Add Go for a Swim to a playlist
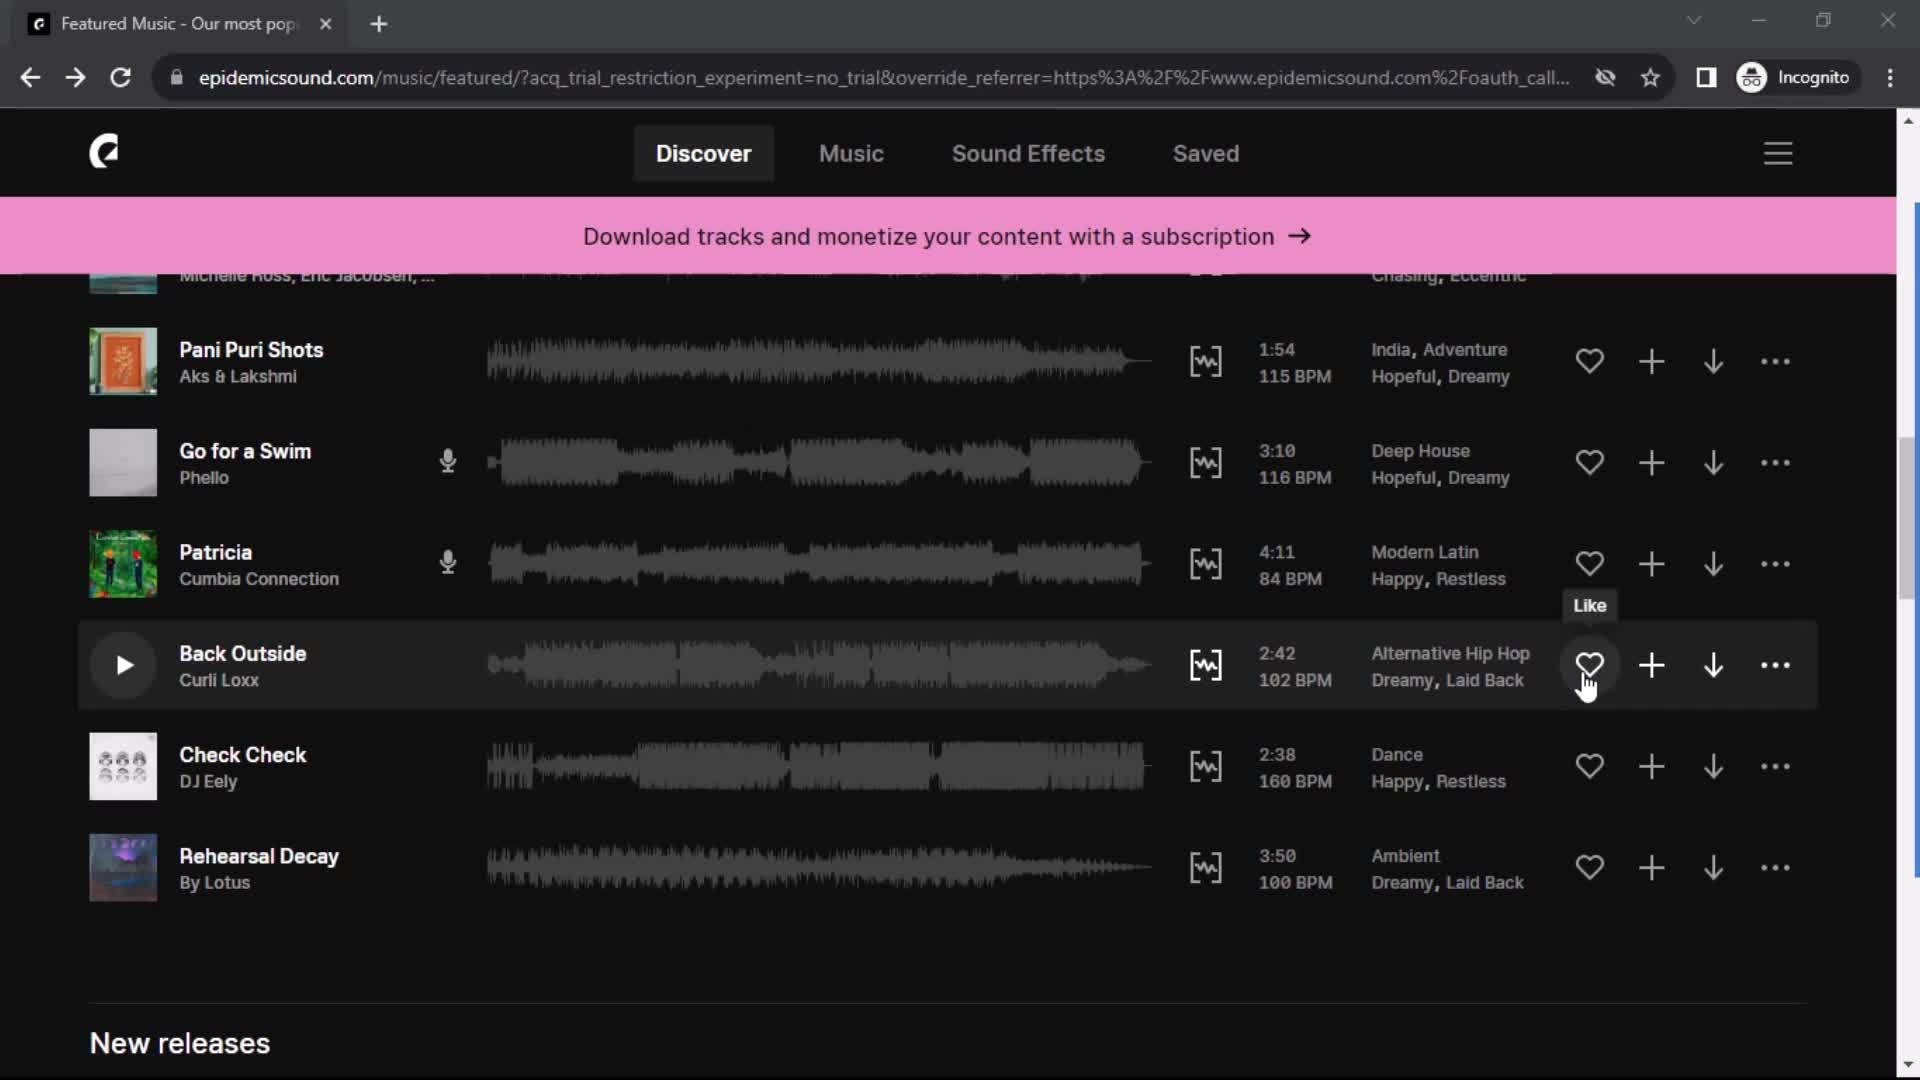Image resolution: width=1920 pixels, height=1080 pixels. pyautogui.click(x=1651, y=462)
